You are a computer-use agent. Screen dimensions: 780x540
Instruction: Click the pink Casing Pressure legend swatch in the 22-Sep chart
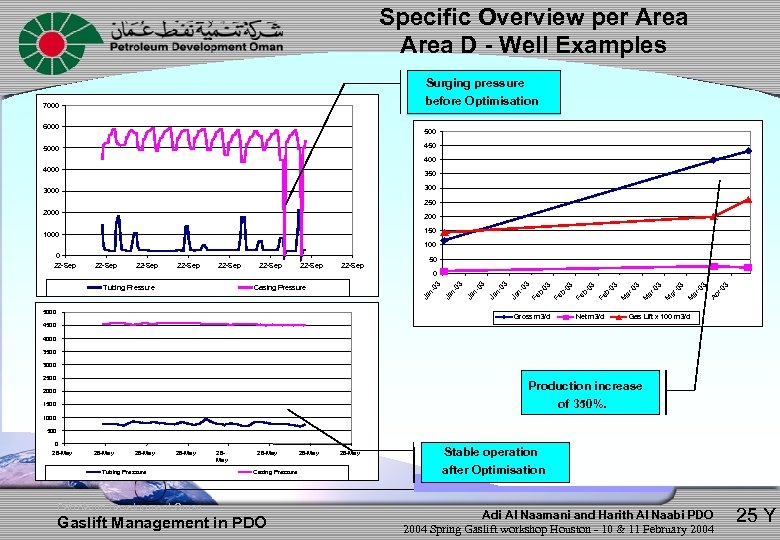tap(245, 287)
